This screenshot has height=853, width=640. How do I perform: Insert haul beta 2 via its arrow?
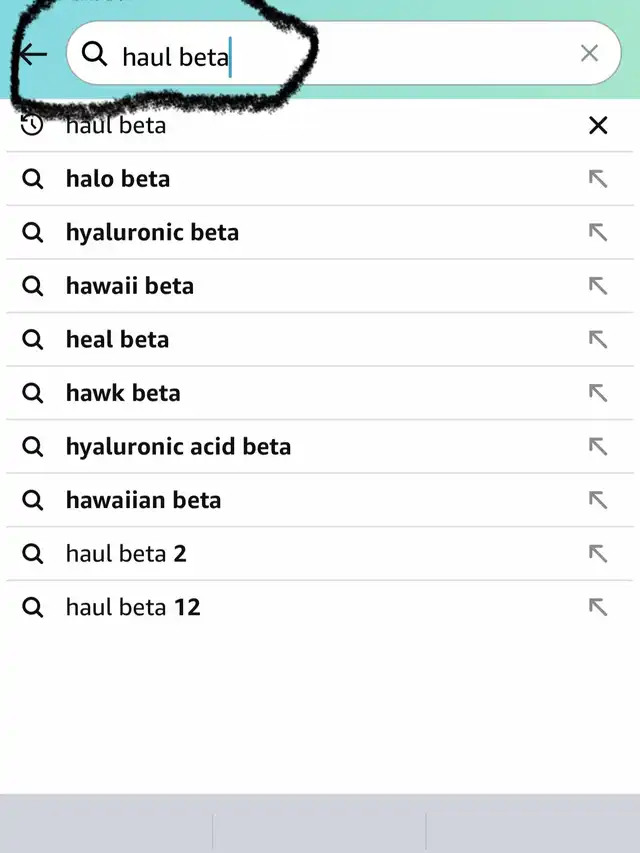click(598, 554)
